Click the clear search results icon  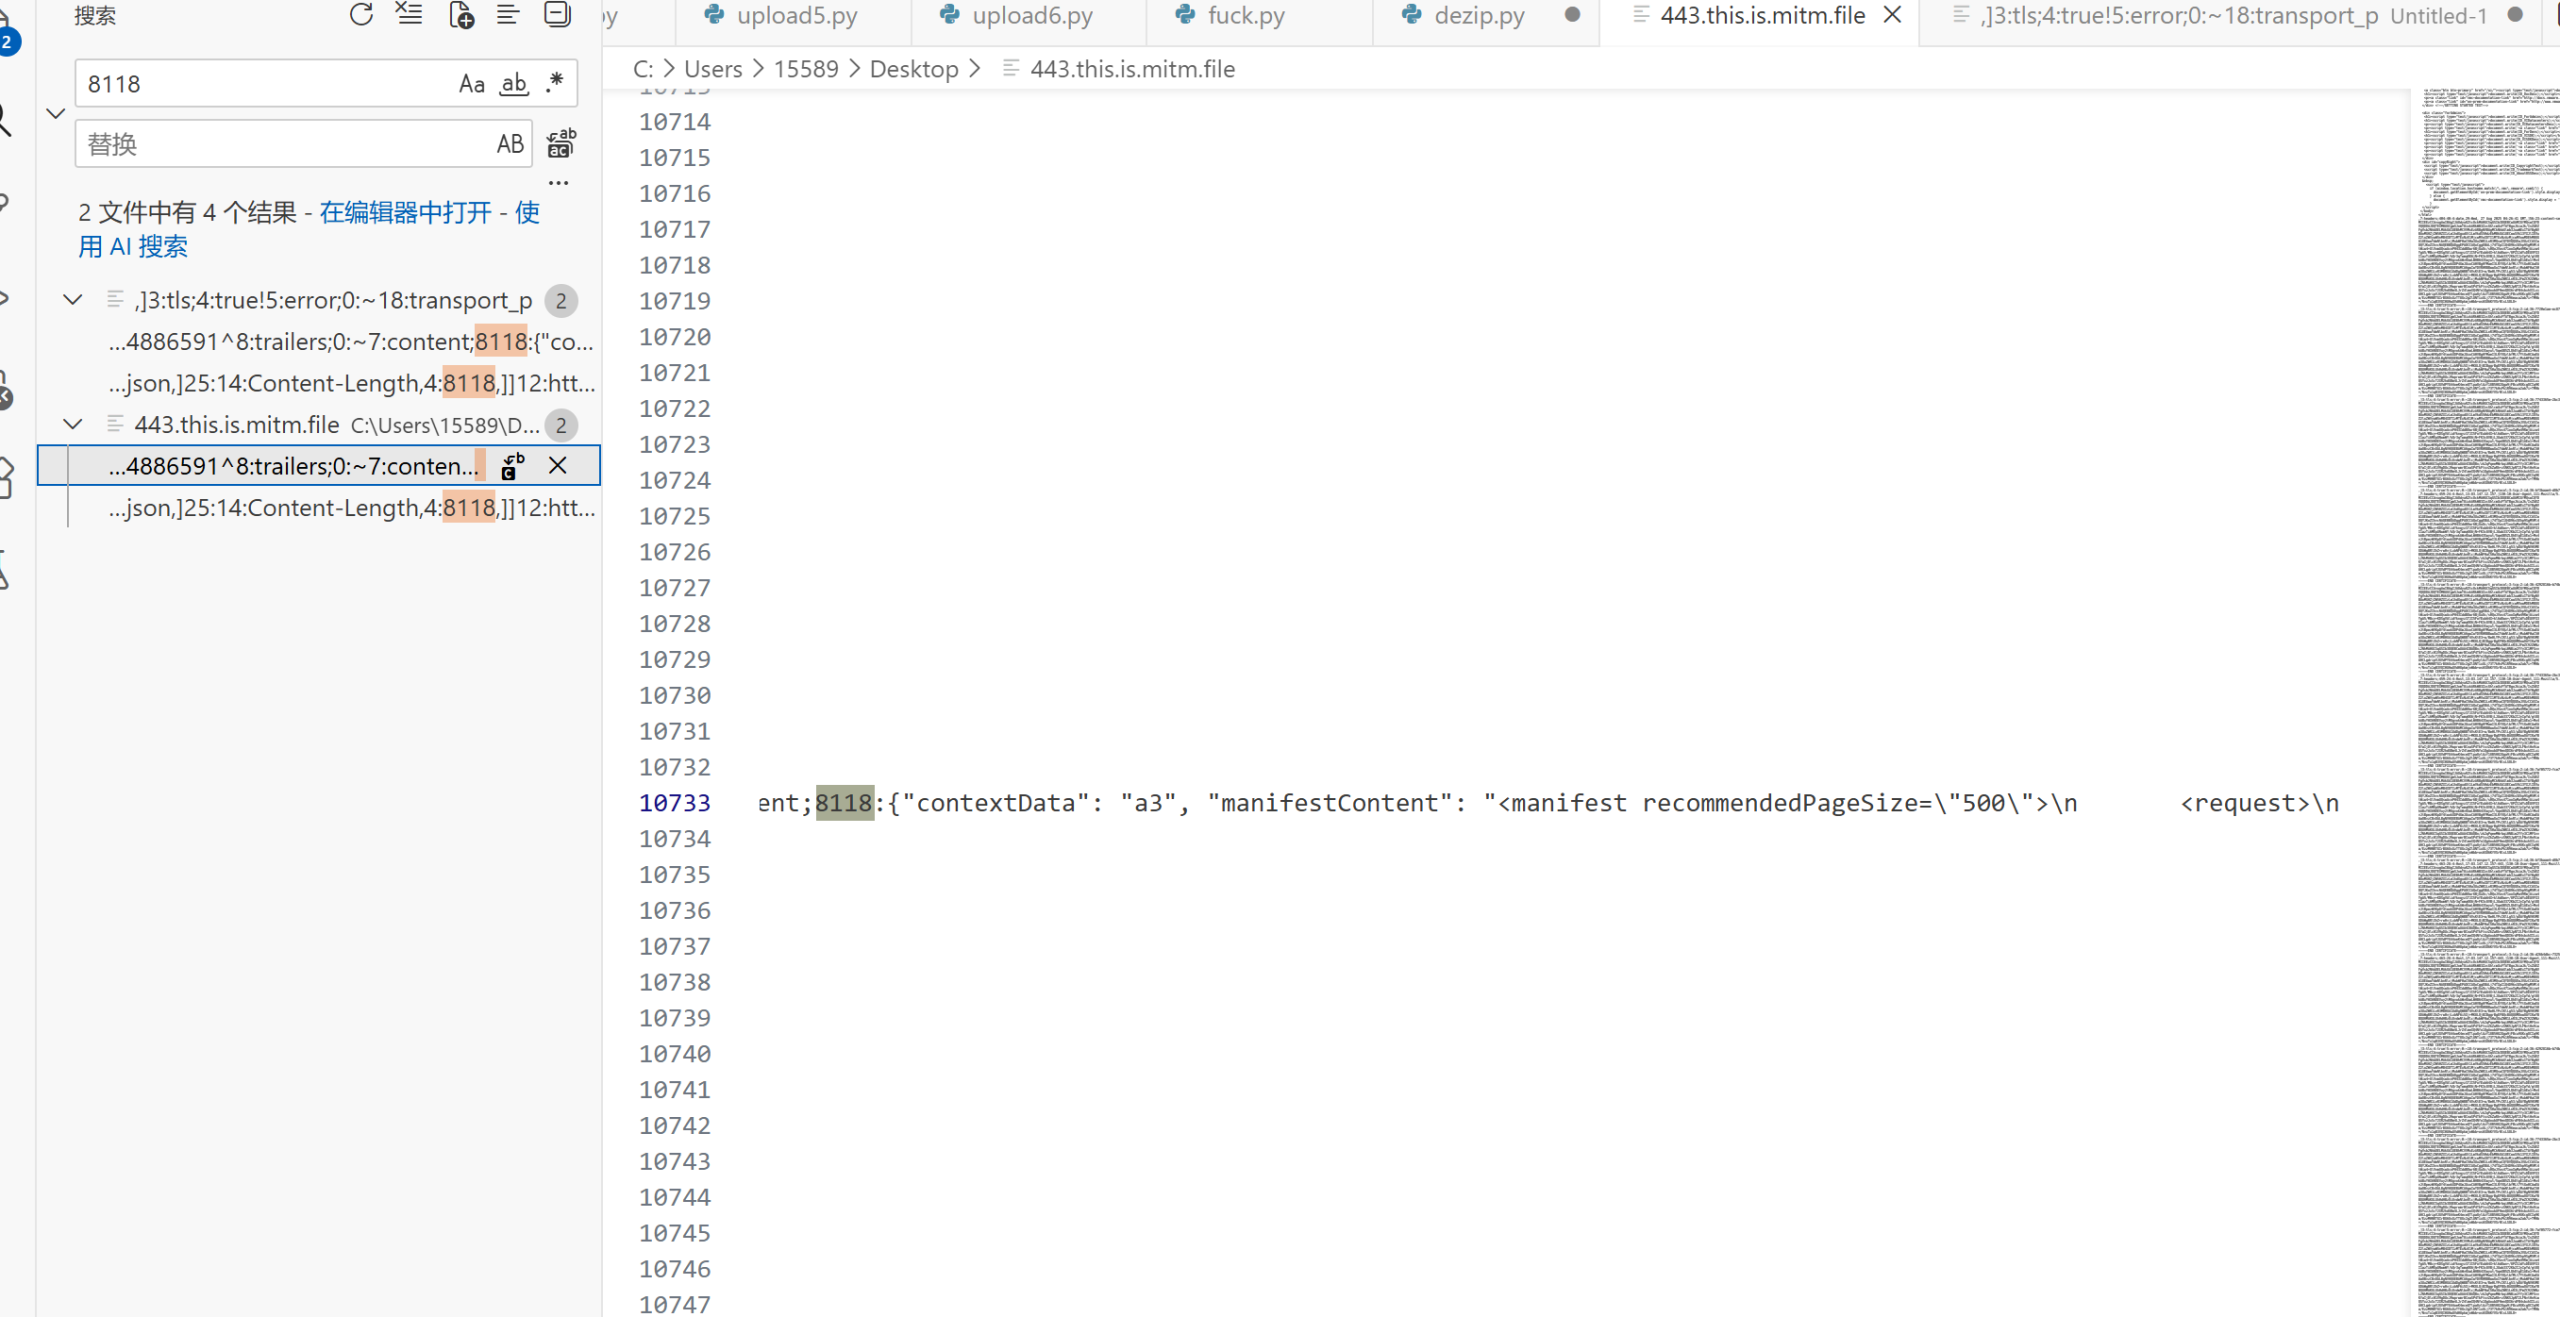409,15
